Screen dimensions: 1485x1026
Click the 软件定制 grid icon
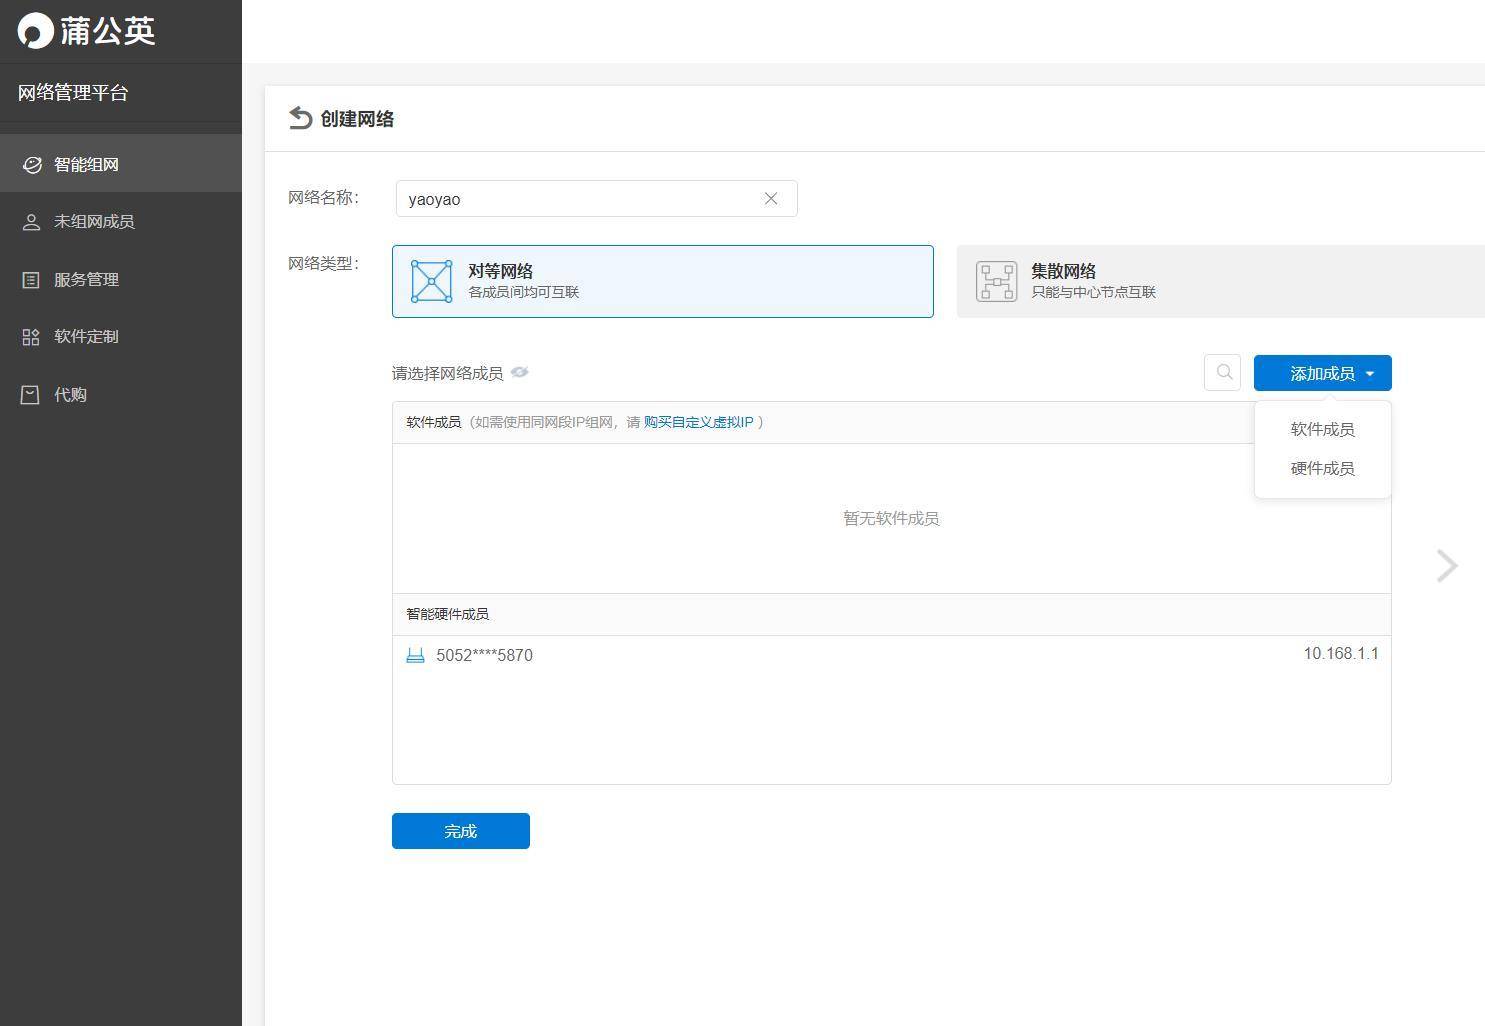point(31,337)
